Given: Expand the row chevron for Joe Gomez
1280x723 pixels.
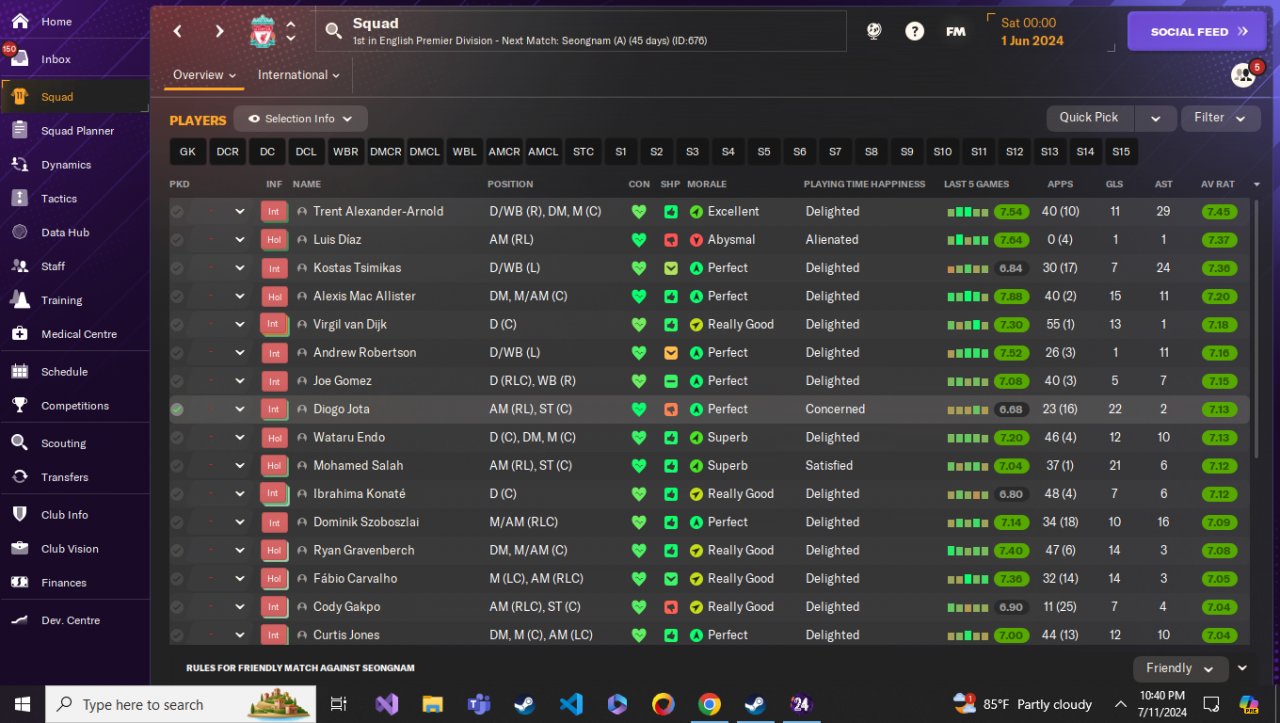Looking at the screenshot, I should [240, 381].
